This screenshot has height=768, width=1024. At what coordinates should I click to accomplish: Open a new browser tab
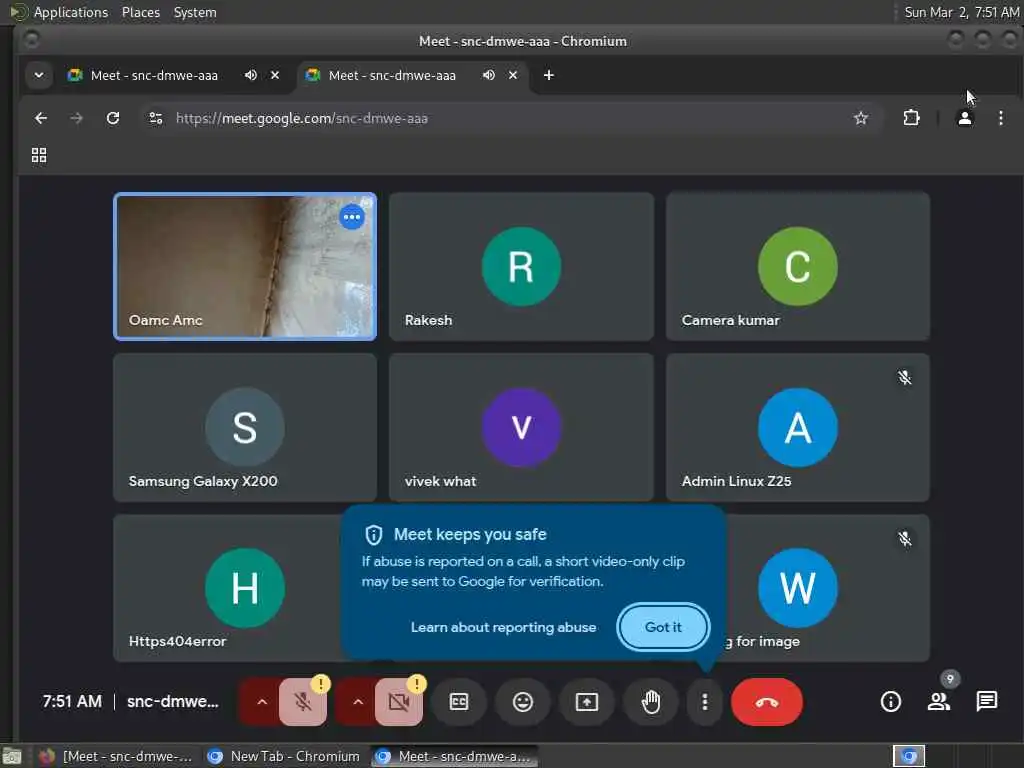[x=549, y=75]
